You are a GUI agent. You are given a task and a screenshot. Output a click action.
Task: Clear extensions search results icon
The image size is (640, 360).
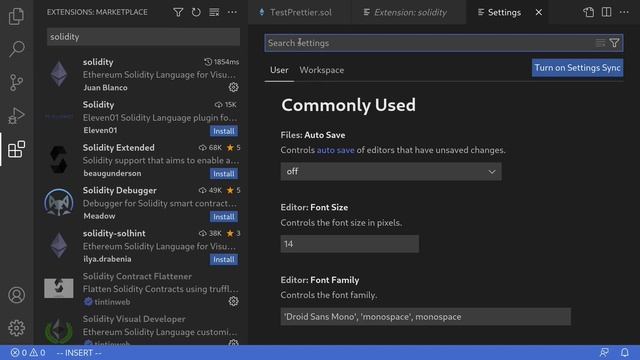[x=214, y=12]
